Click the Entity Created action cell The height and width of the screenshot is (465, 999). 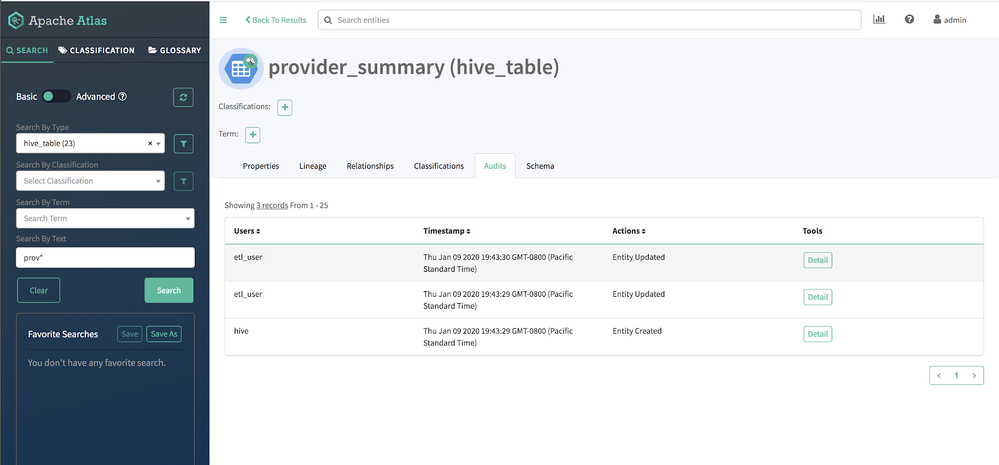coord(637,331)
